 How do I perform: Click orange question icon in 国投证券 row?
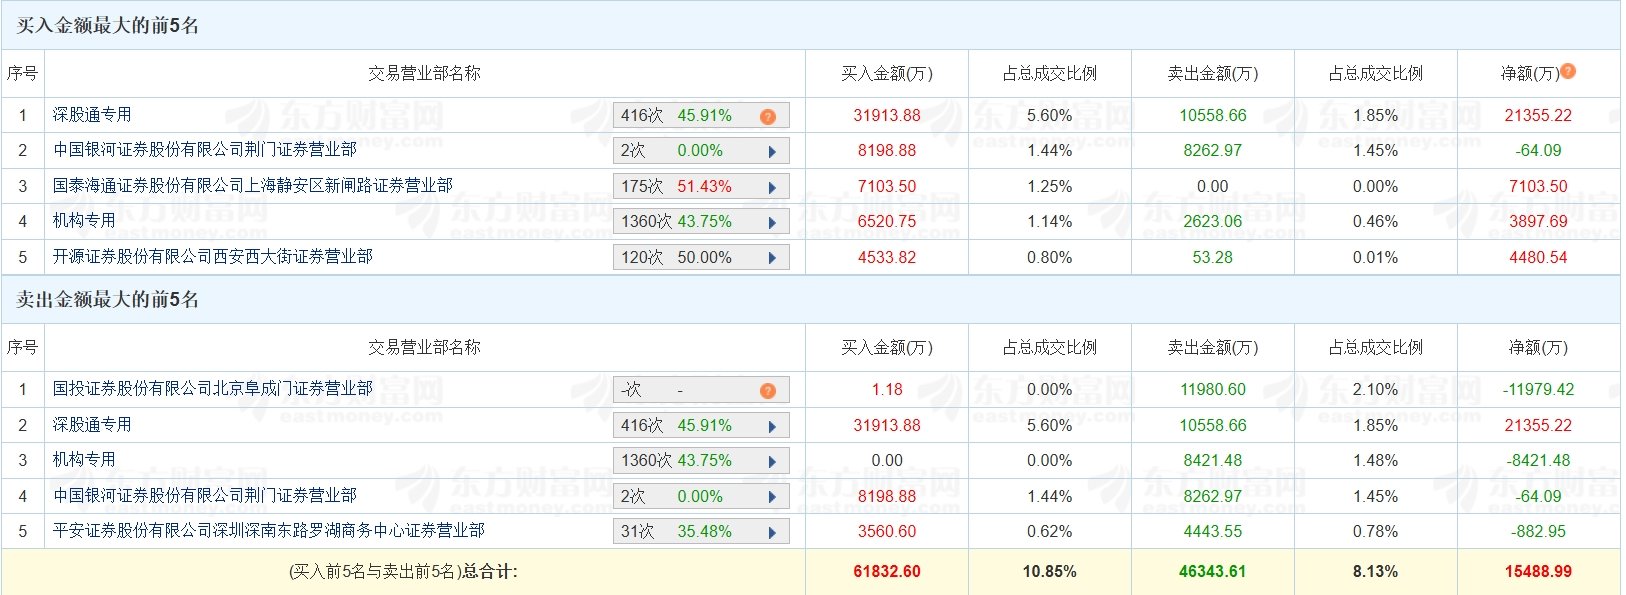coord(768,390)
